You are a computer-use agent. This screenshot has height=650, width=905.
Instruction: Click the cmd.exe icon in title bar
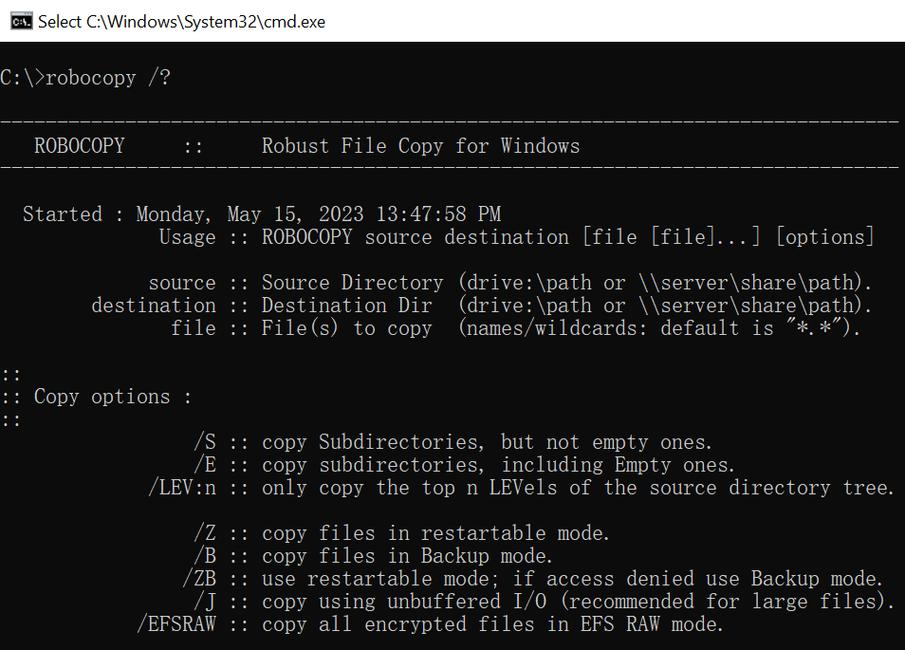coord(20,21)
